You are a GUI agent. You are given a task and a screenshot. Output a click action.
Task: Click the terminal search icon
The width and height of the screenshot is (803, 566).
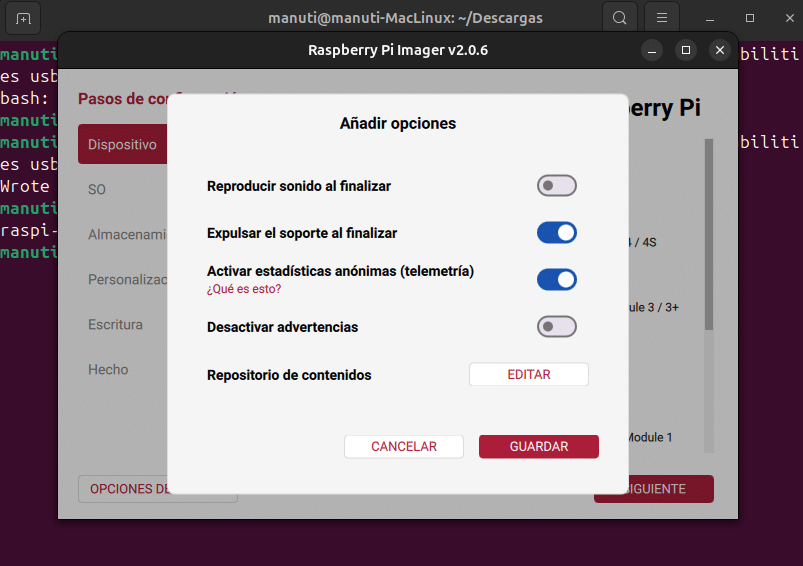620,18
